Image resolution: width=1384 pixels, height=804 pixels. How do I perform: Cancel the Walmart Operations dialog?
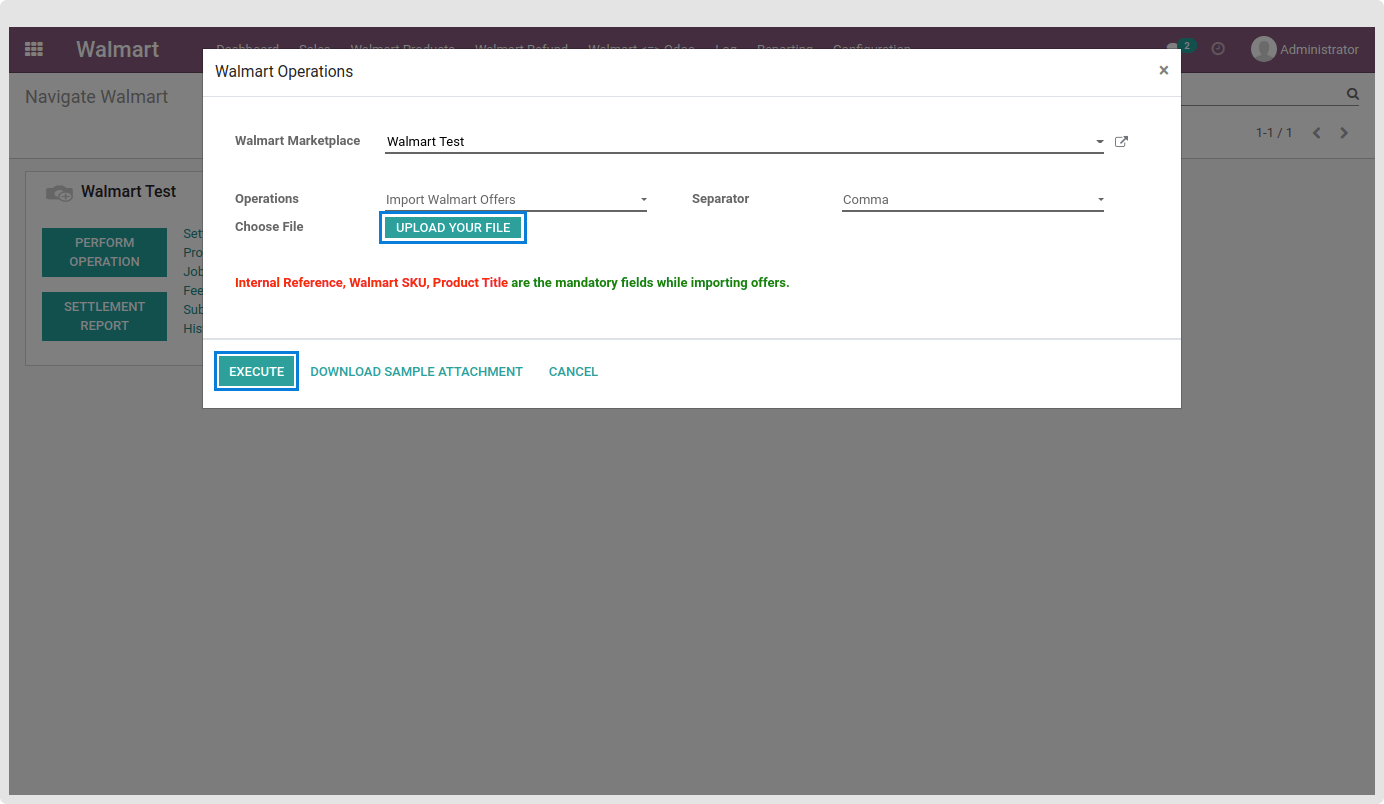[x=573, y=372]
